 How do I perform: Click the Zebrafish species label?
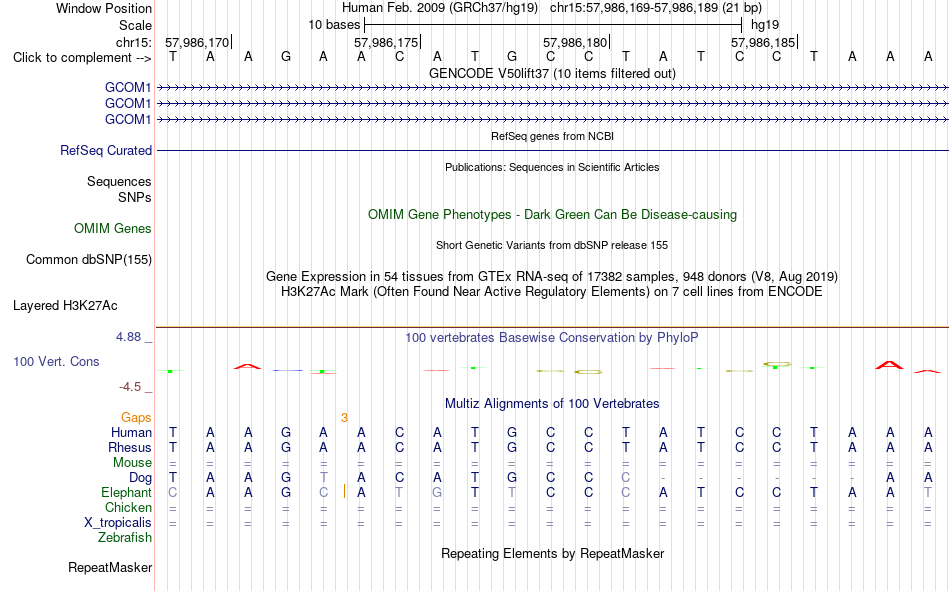coord(125,537)
